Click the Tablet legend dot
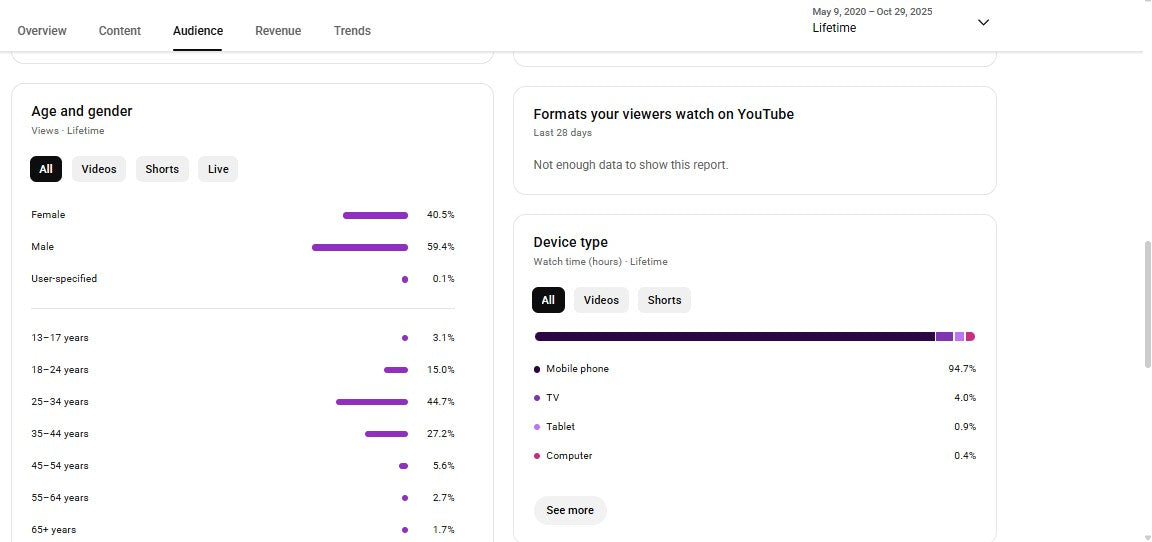 pyautogui.click(x=537, y=427)
